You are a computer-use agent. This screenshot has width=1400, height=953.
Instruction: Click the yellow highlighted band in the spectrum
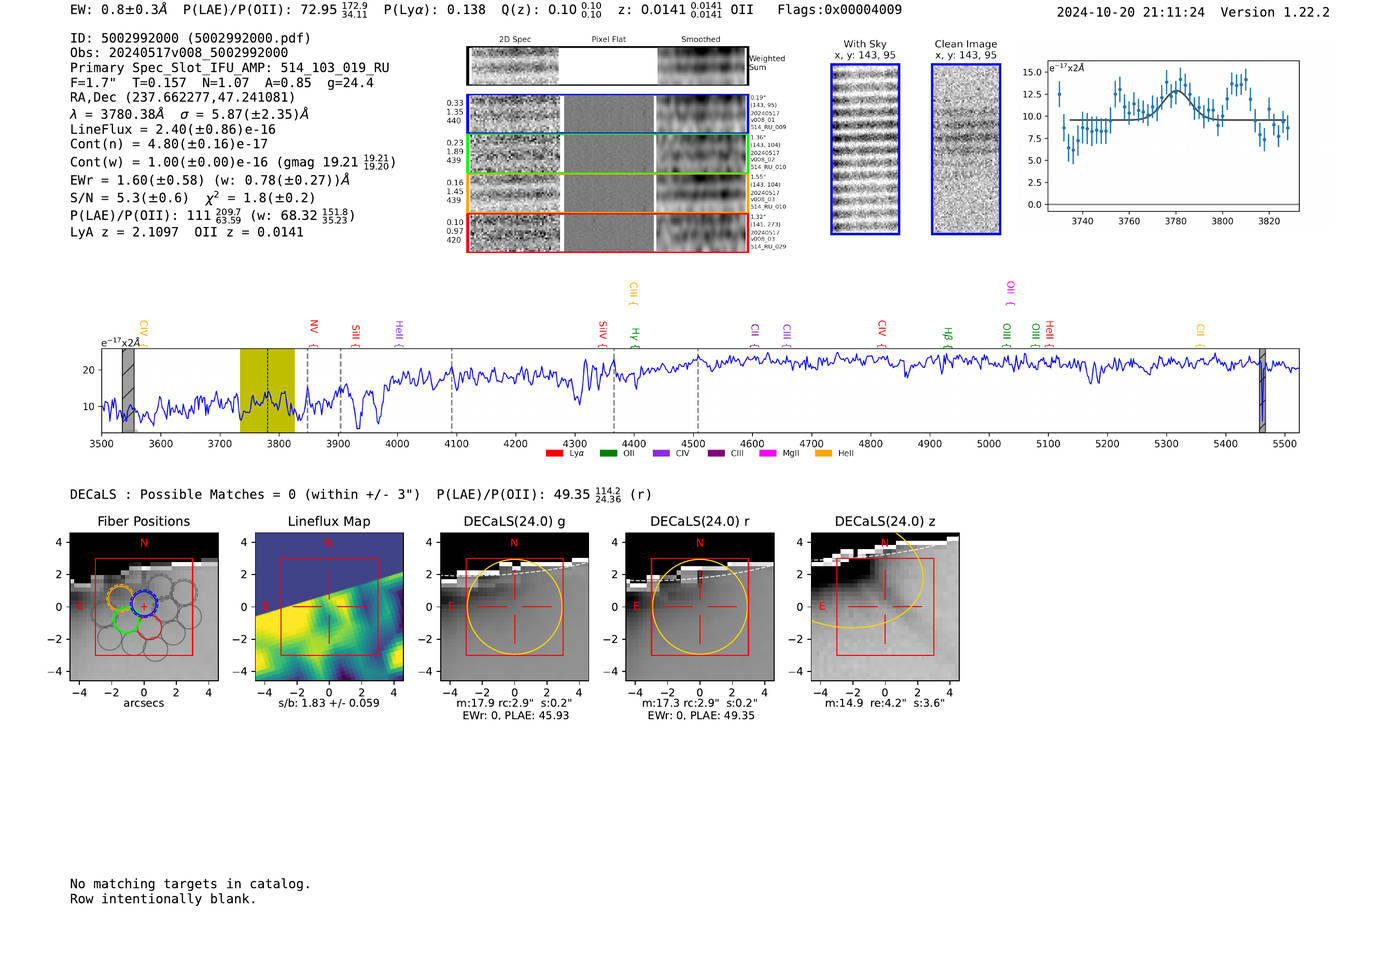pyautogui.click(x=267, y=391)
